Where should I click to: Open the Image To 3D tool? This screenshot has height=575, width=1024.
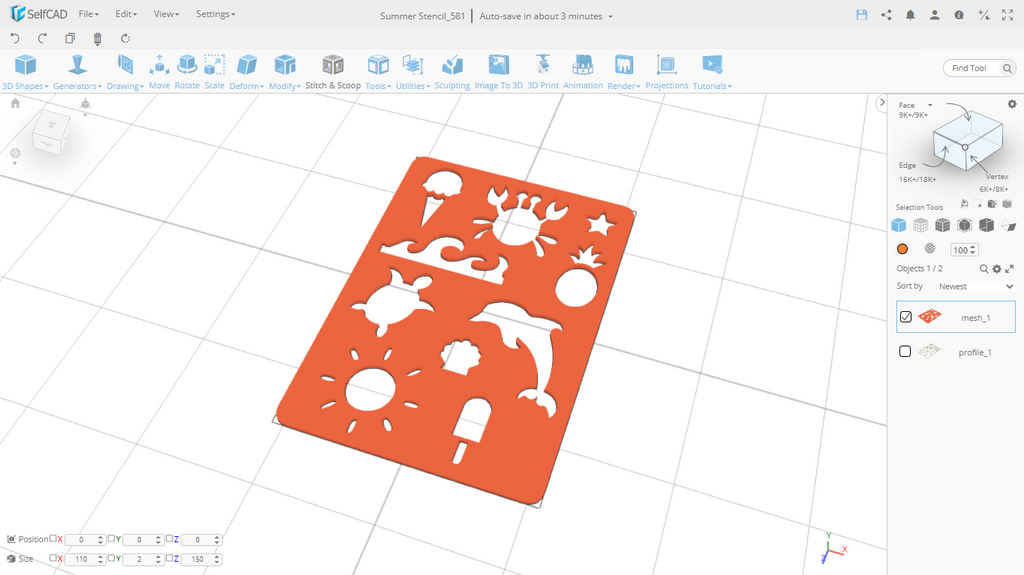pyautogui.click(x=498, y=71)
